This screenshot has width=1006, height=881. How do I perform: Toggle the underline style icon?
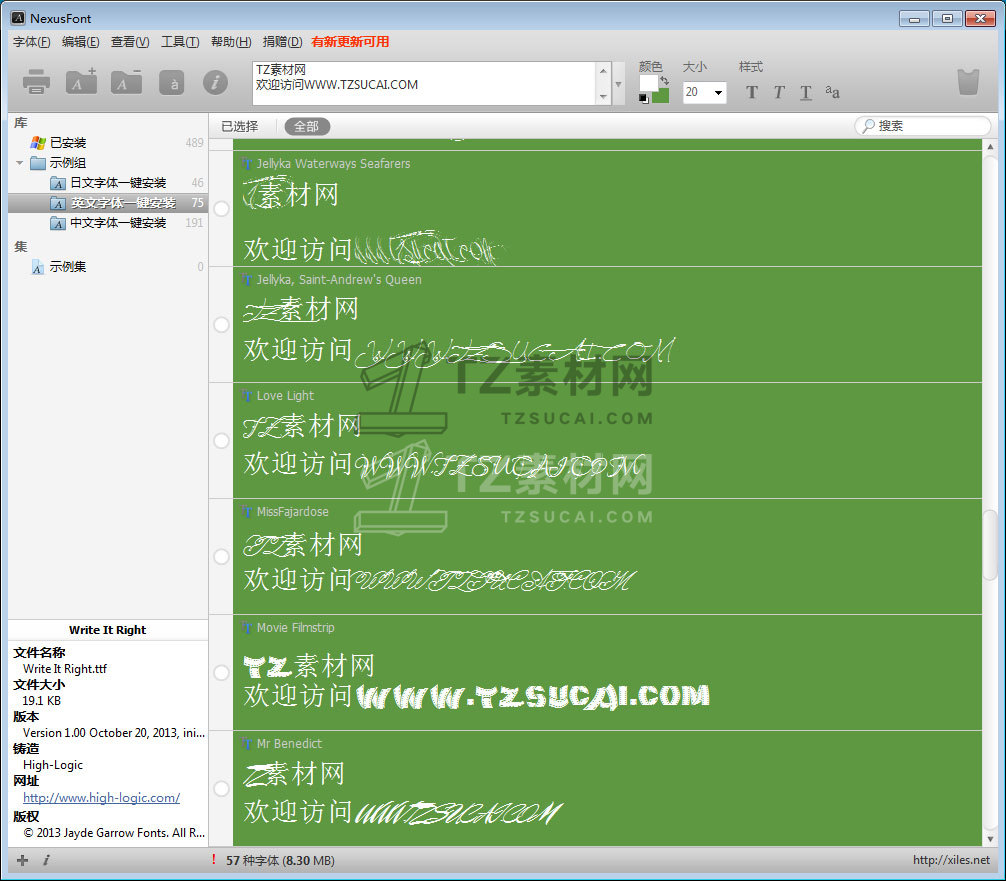pyautogui.click(x=806, y=93)
